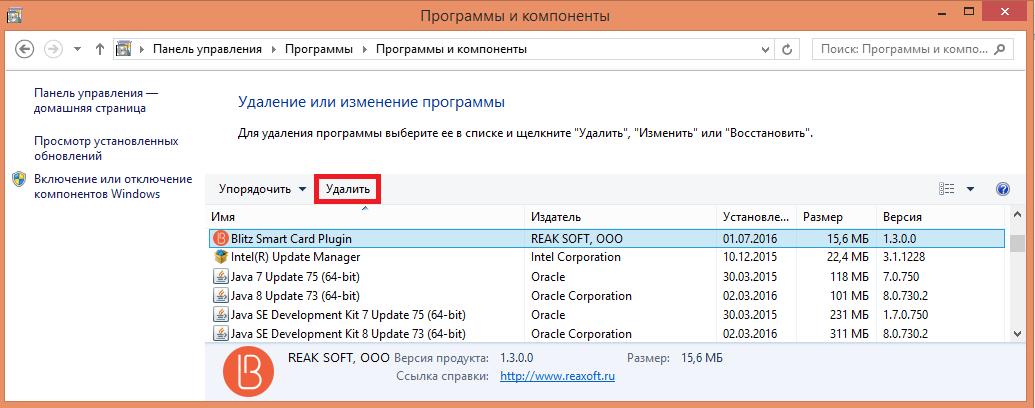Expand the address bar history dropdown

763,49
